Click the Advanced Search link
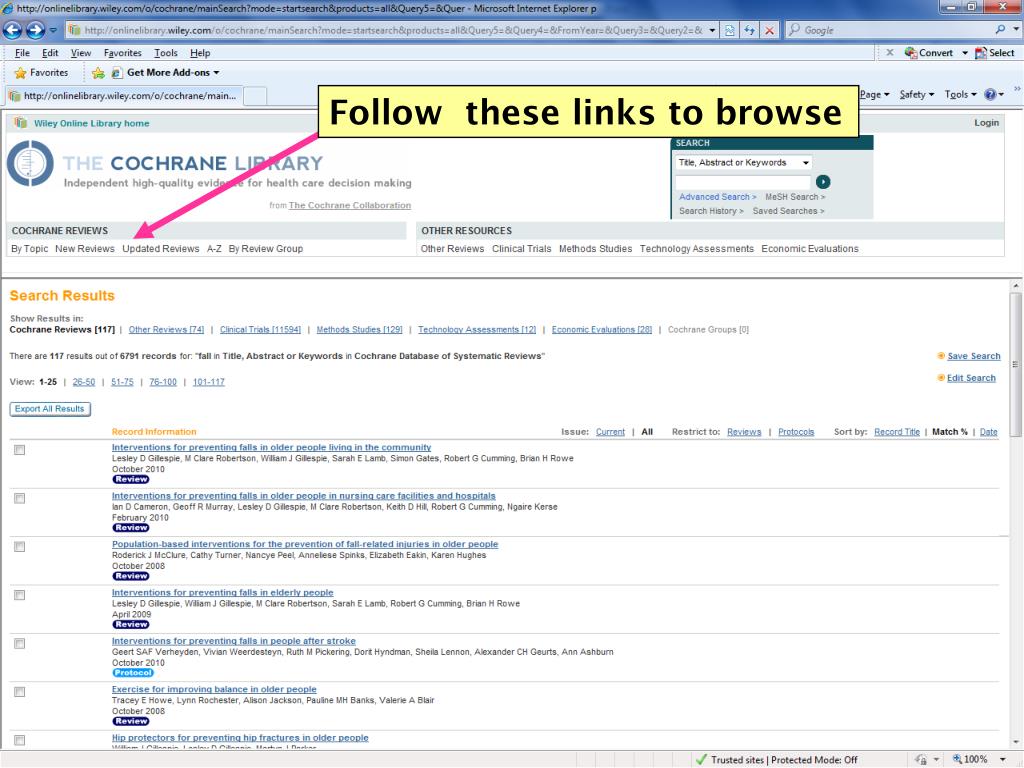1024x768 pixels. [717, 197]
